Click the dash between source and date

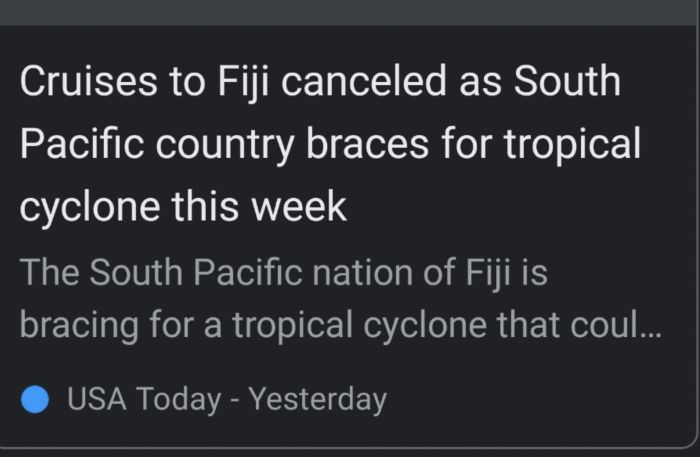[234, 400]
